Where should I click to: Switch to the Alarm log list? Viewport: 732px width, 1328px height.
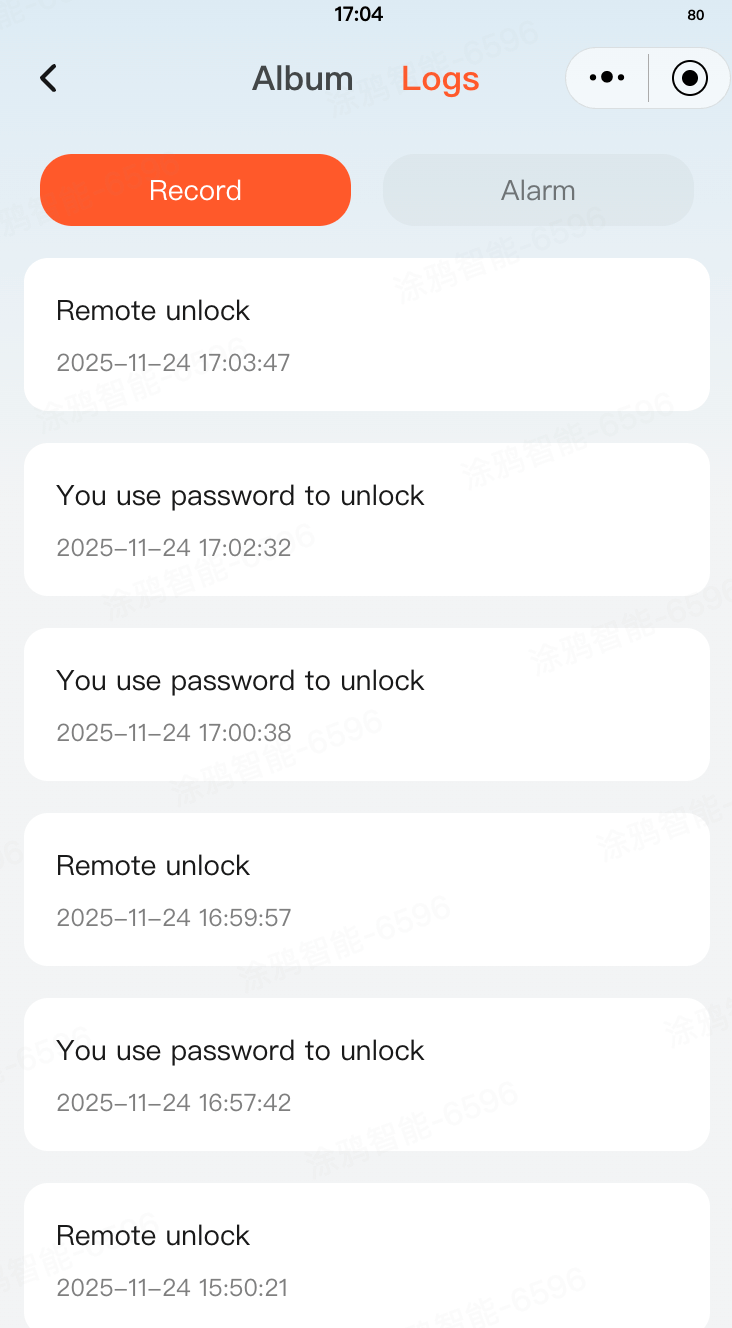coord(538,190)
